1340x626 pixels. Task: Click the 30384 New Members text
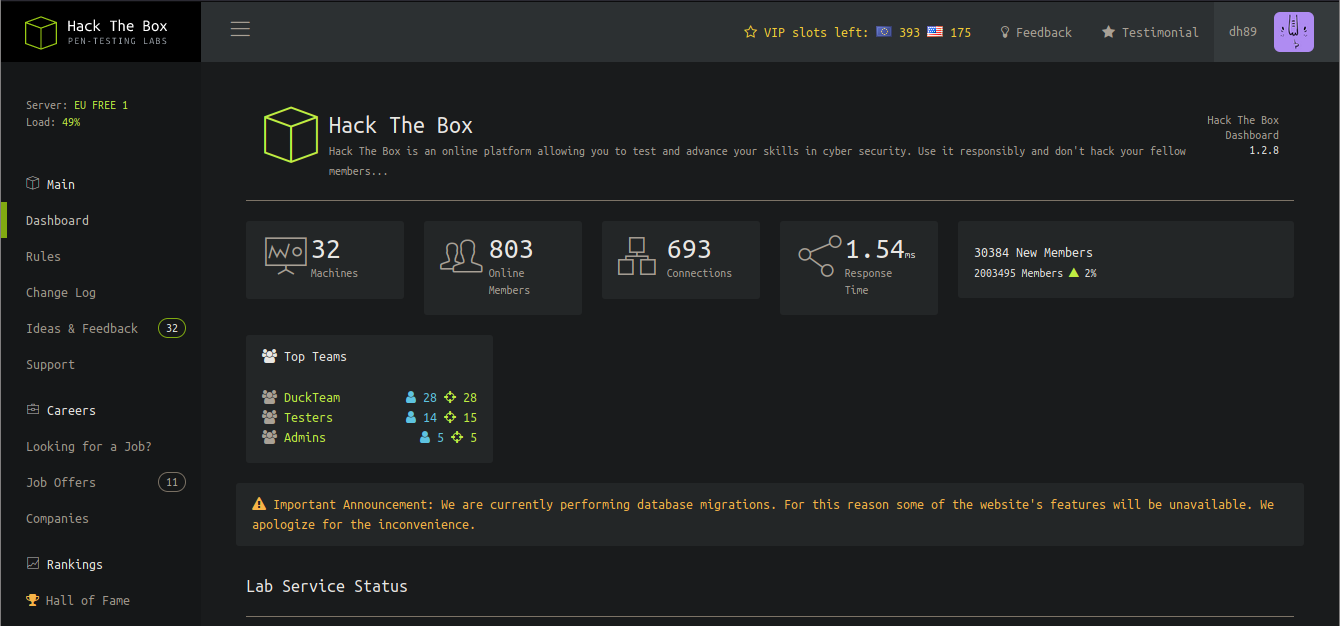tap(1033, 252)
